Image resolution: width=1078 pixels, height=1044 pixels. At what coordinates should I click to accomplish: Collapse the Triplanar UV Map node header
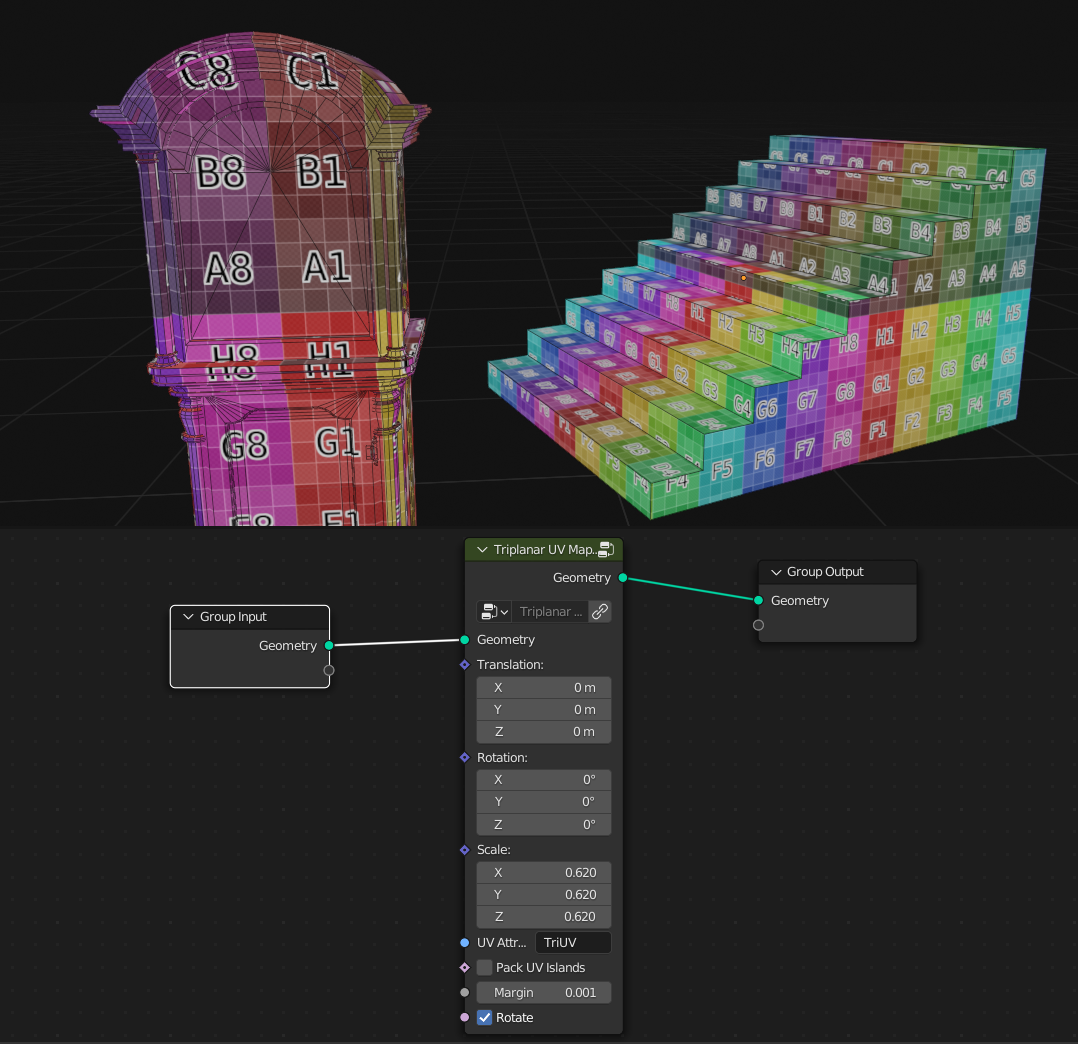[480, 549]
